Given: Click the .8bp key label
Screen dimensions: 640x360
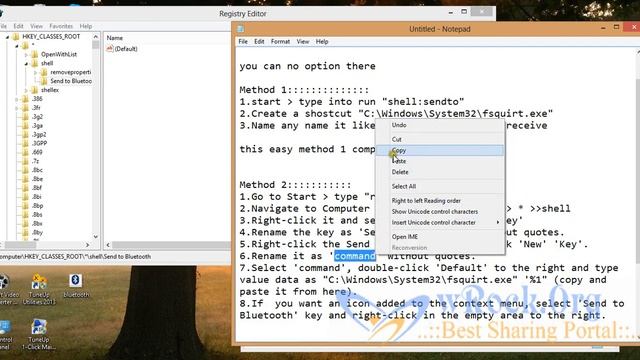Looking at the screenshot, I should [38, 206].
